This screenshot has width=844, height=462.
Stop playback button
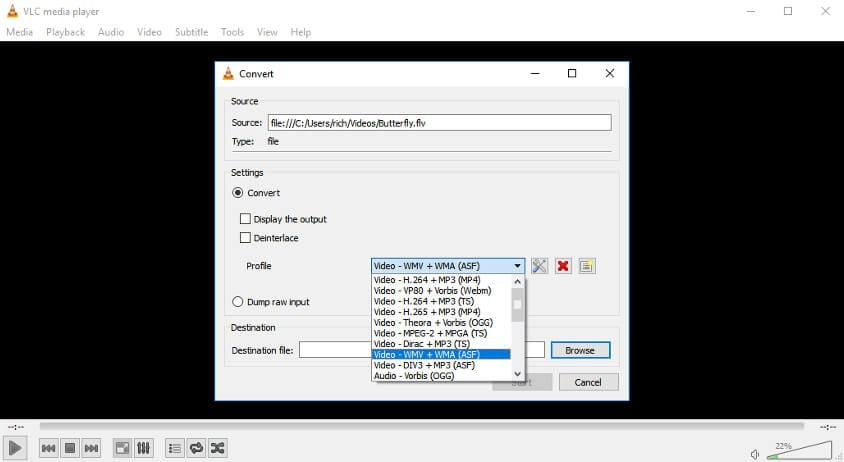tap(70, 448)
